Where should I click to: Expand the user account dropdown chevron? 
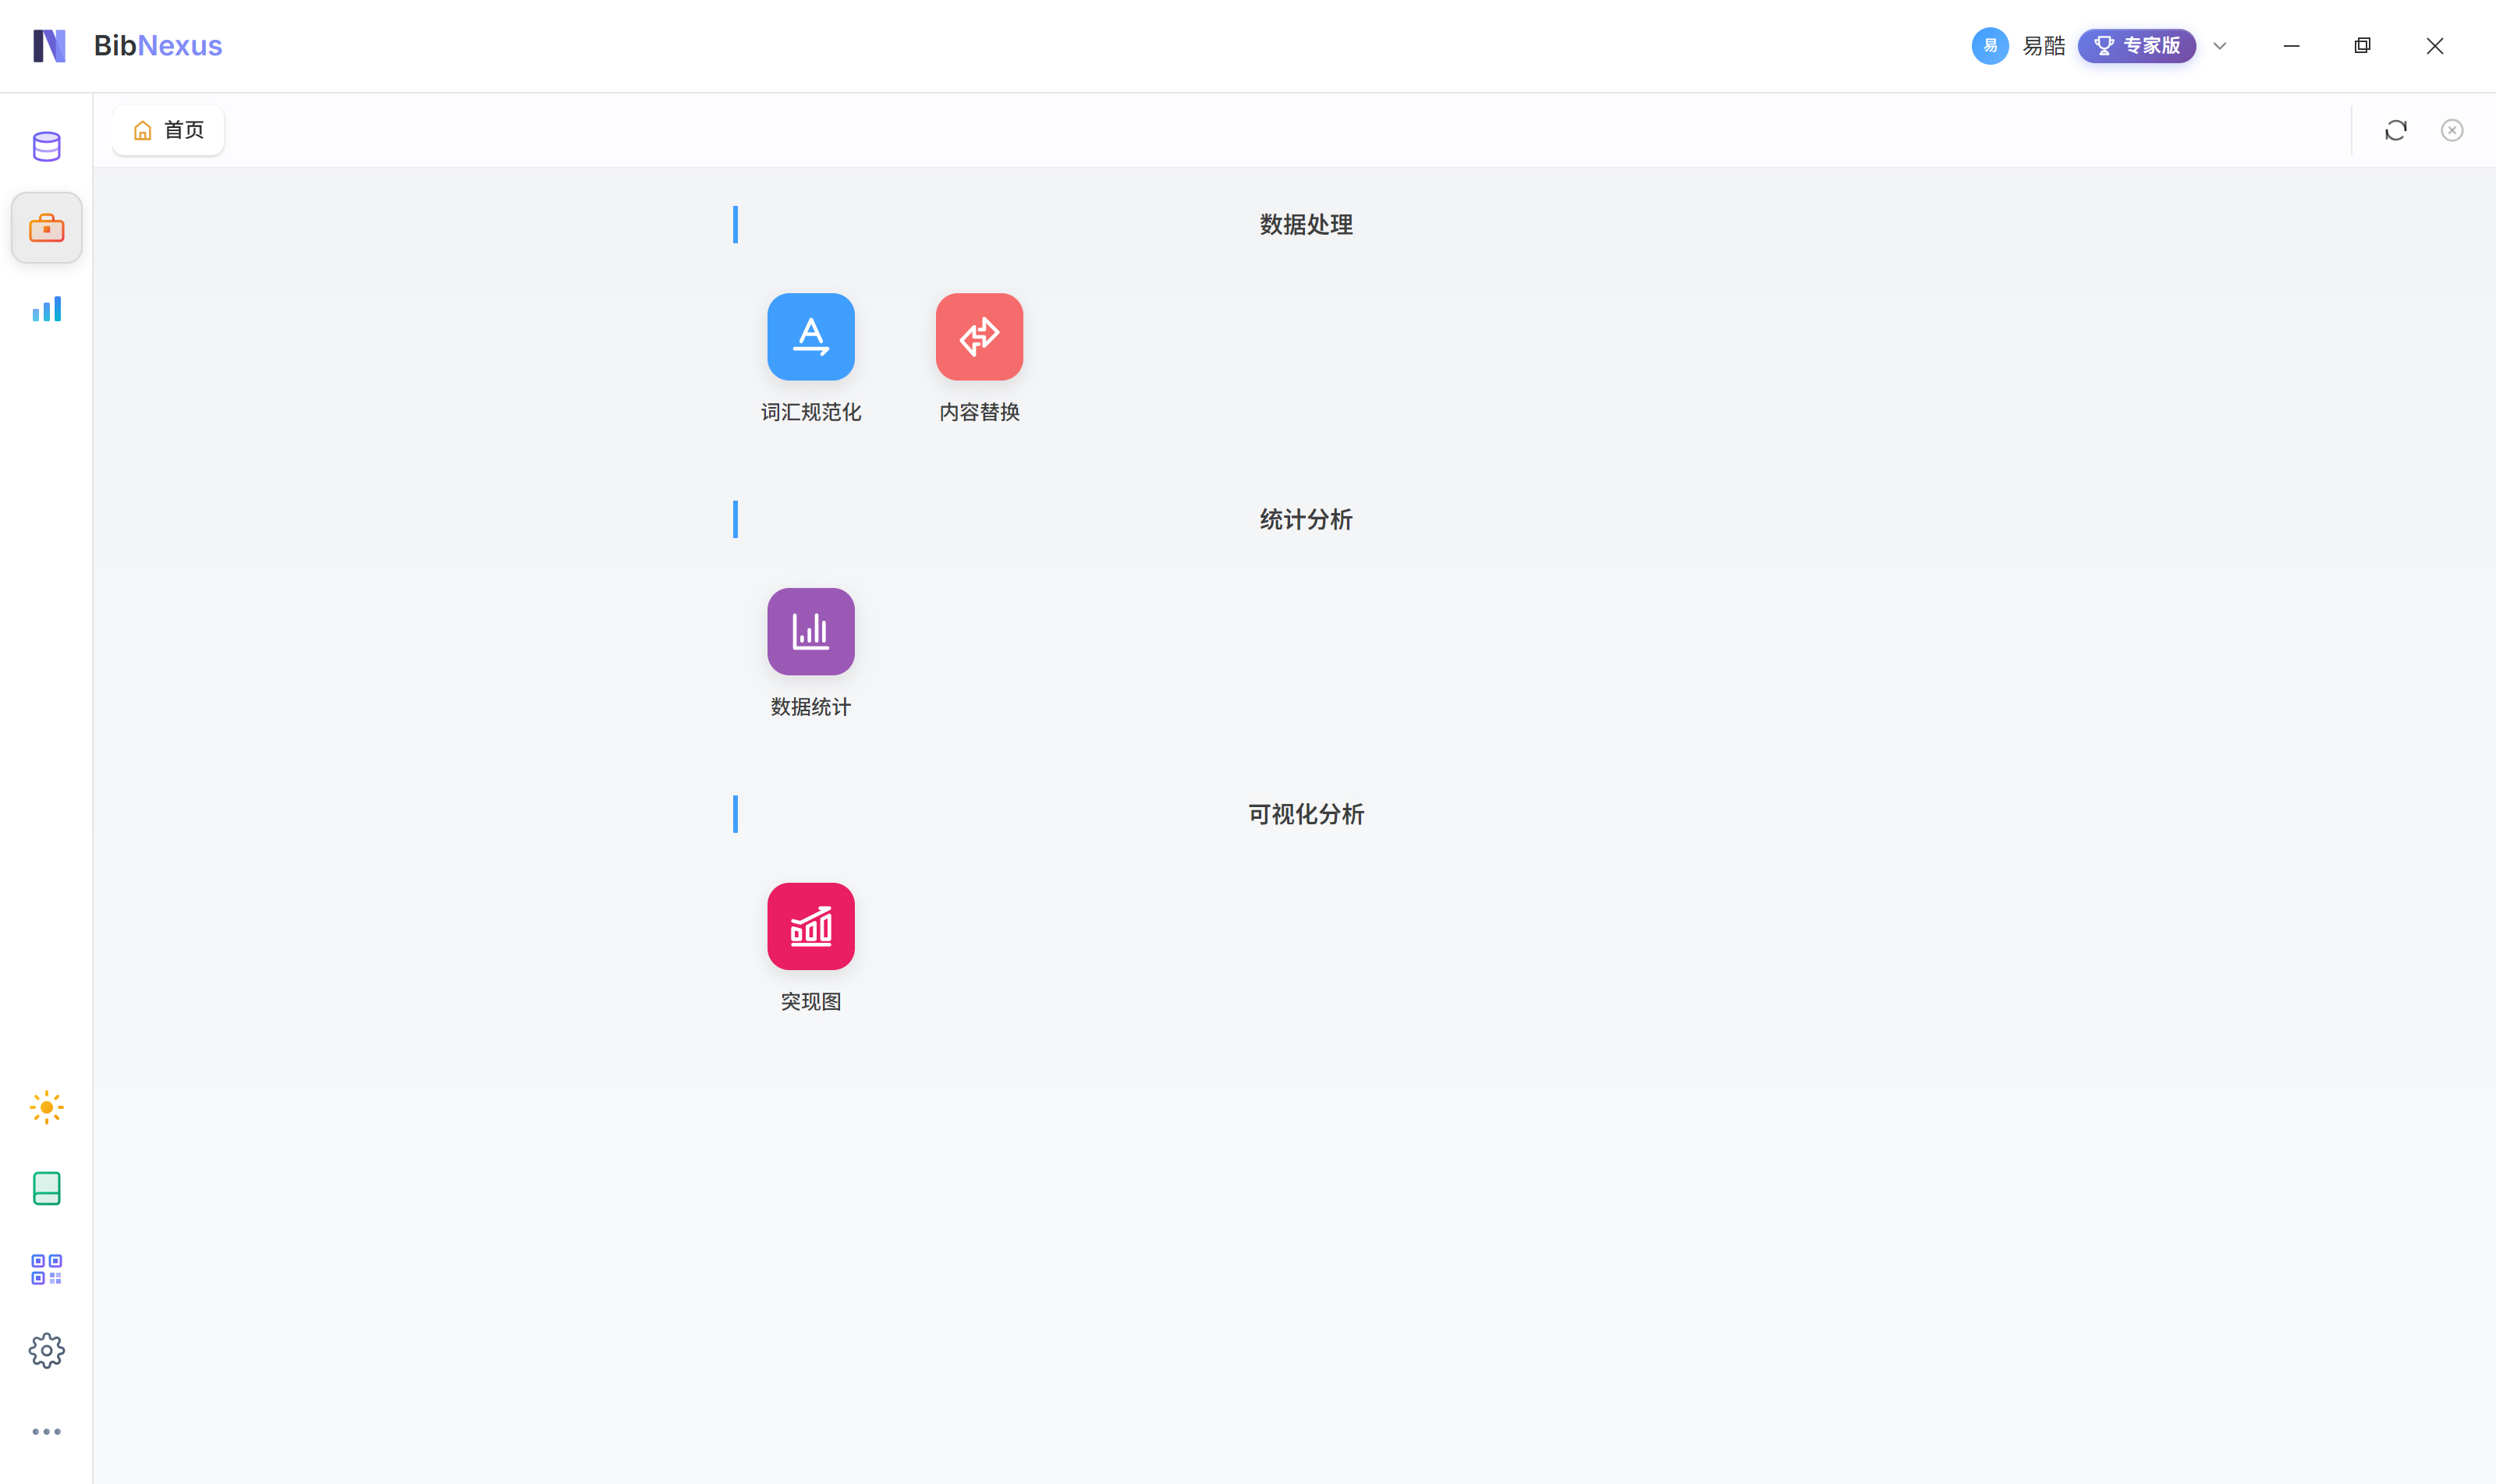[x=2219, y=46]
